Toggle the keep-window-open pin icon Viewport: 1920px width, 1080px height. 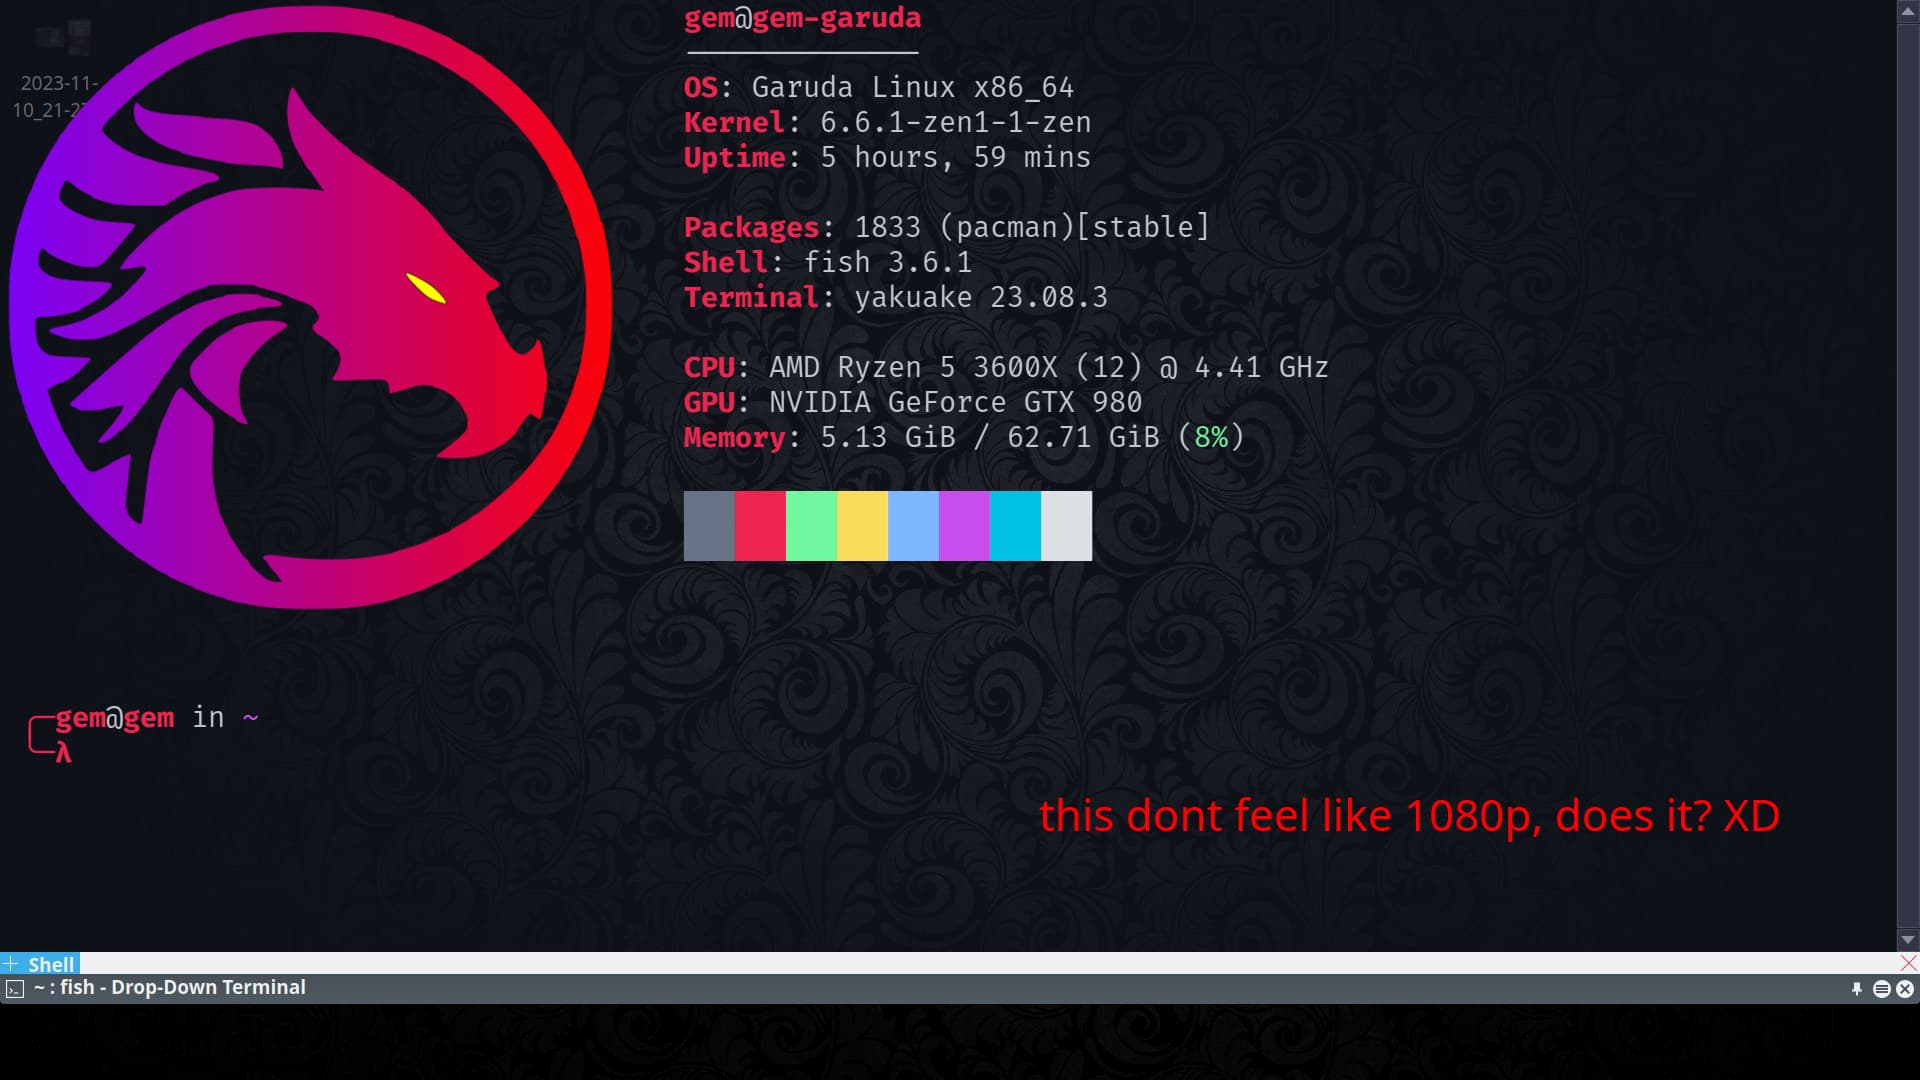pyautogui.click(x=1857, y=988)
